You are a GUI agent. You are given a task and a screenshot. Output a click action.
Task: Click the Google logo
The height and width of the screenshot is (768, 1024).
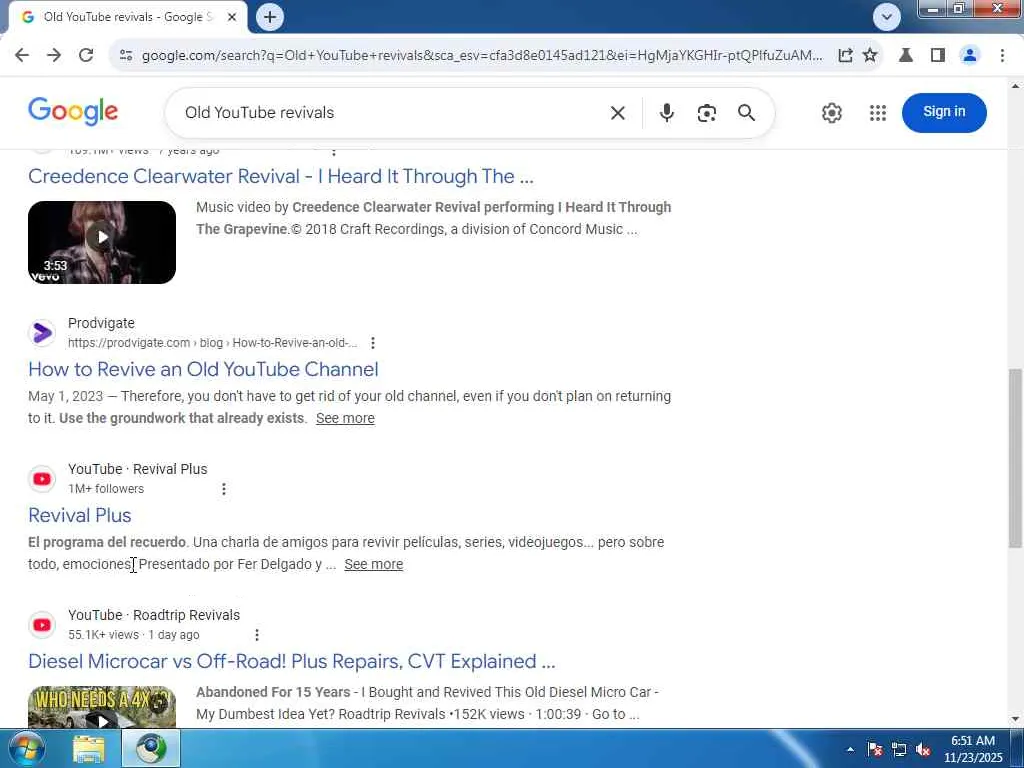click(x=73, y=112)
